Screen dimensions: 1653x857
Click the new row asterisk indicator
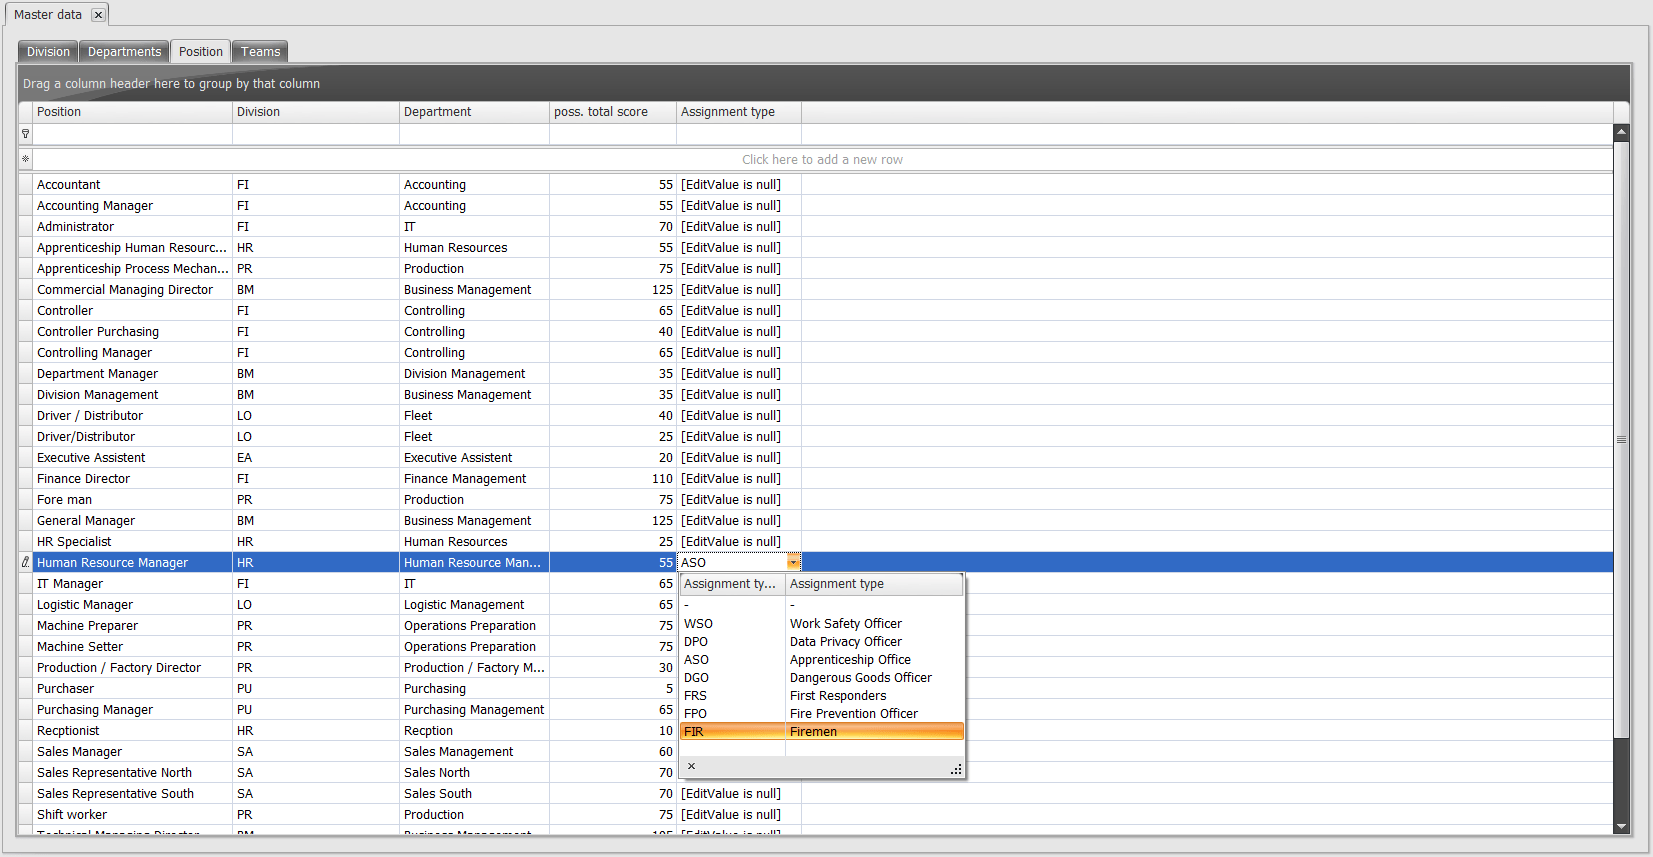tap(25, 159)
